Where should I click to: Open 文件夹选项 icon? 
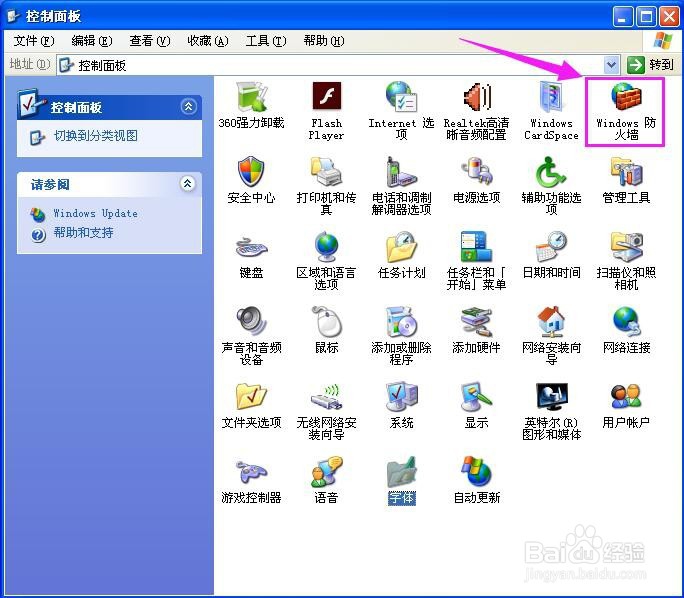251,396
